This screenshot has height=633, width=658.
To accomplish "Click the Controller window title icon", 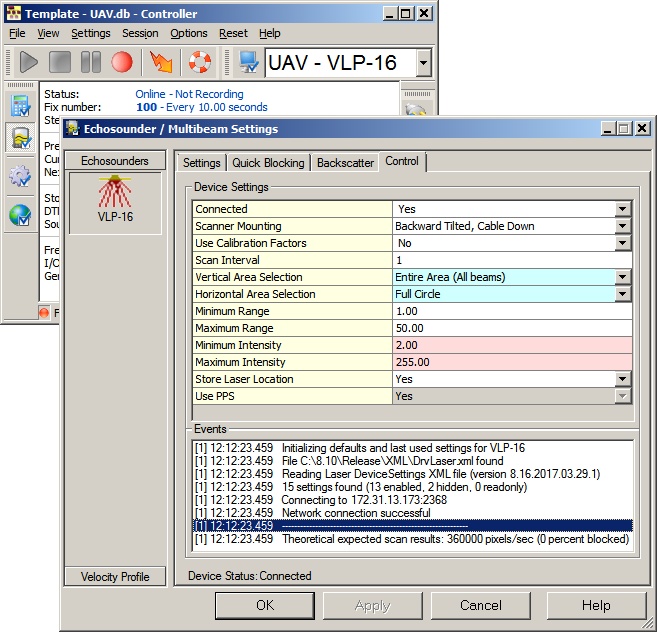I will [14, 14].
